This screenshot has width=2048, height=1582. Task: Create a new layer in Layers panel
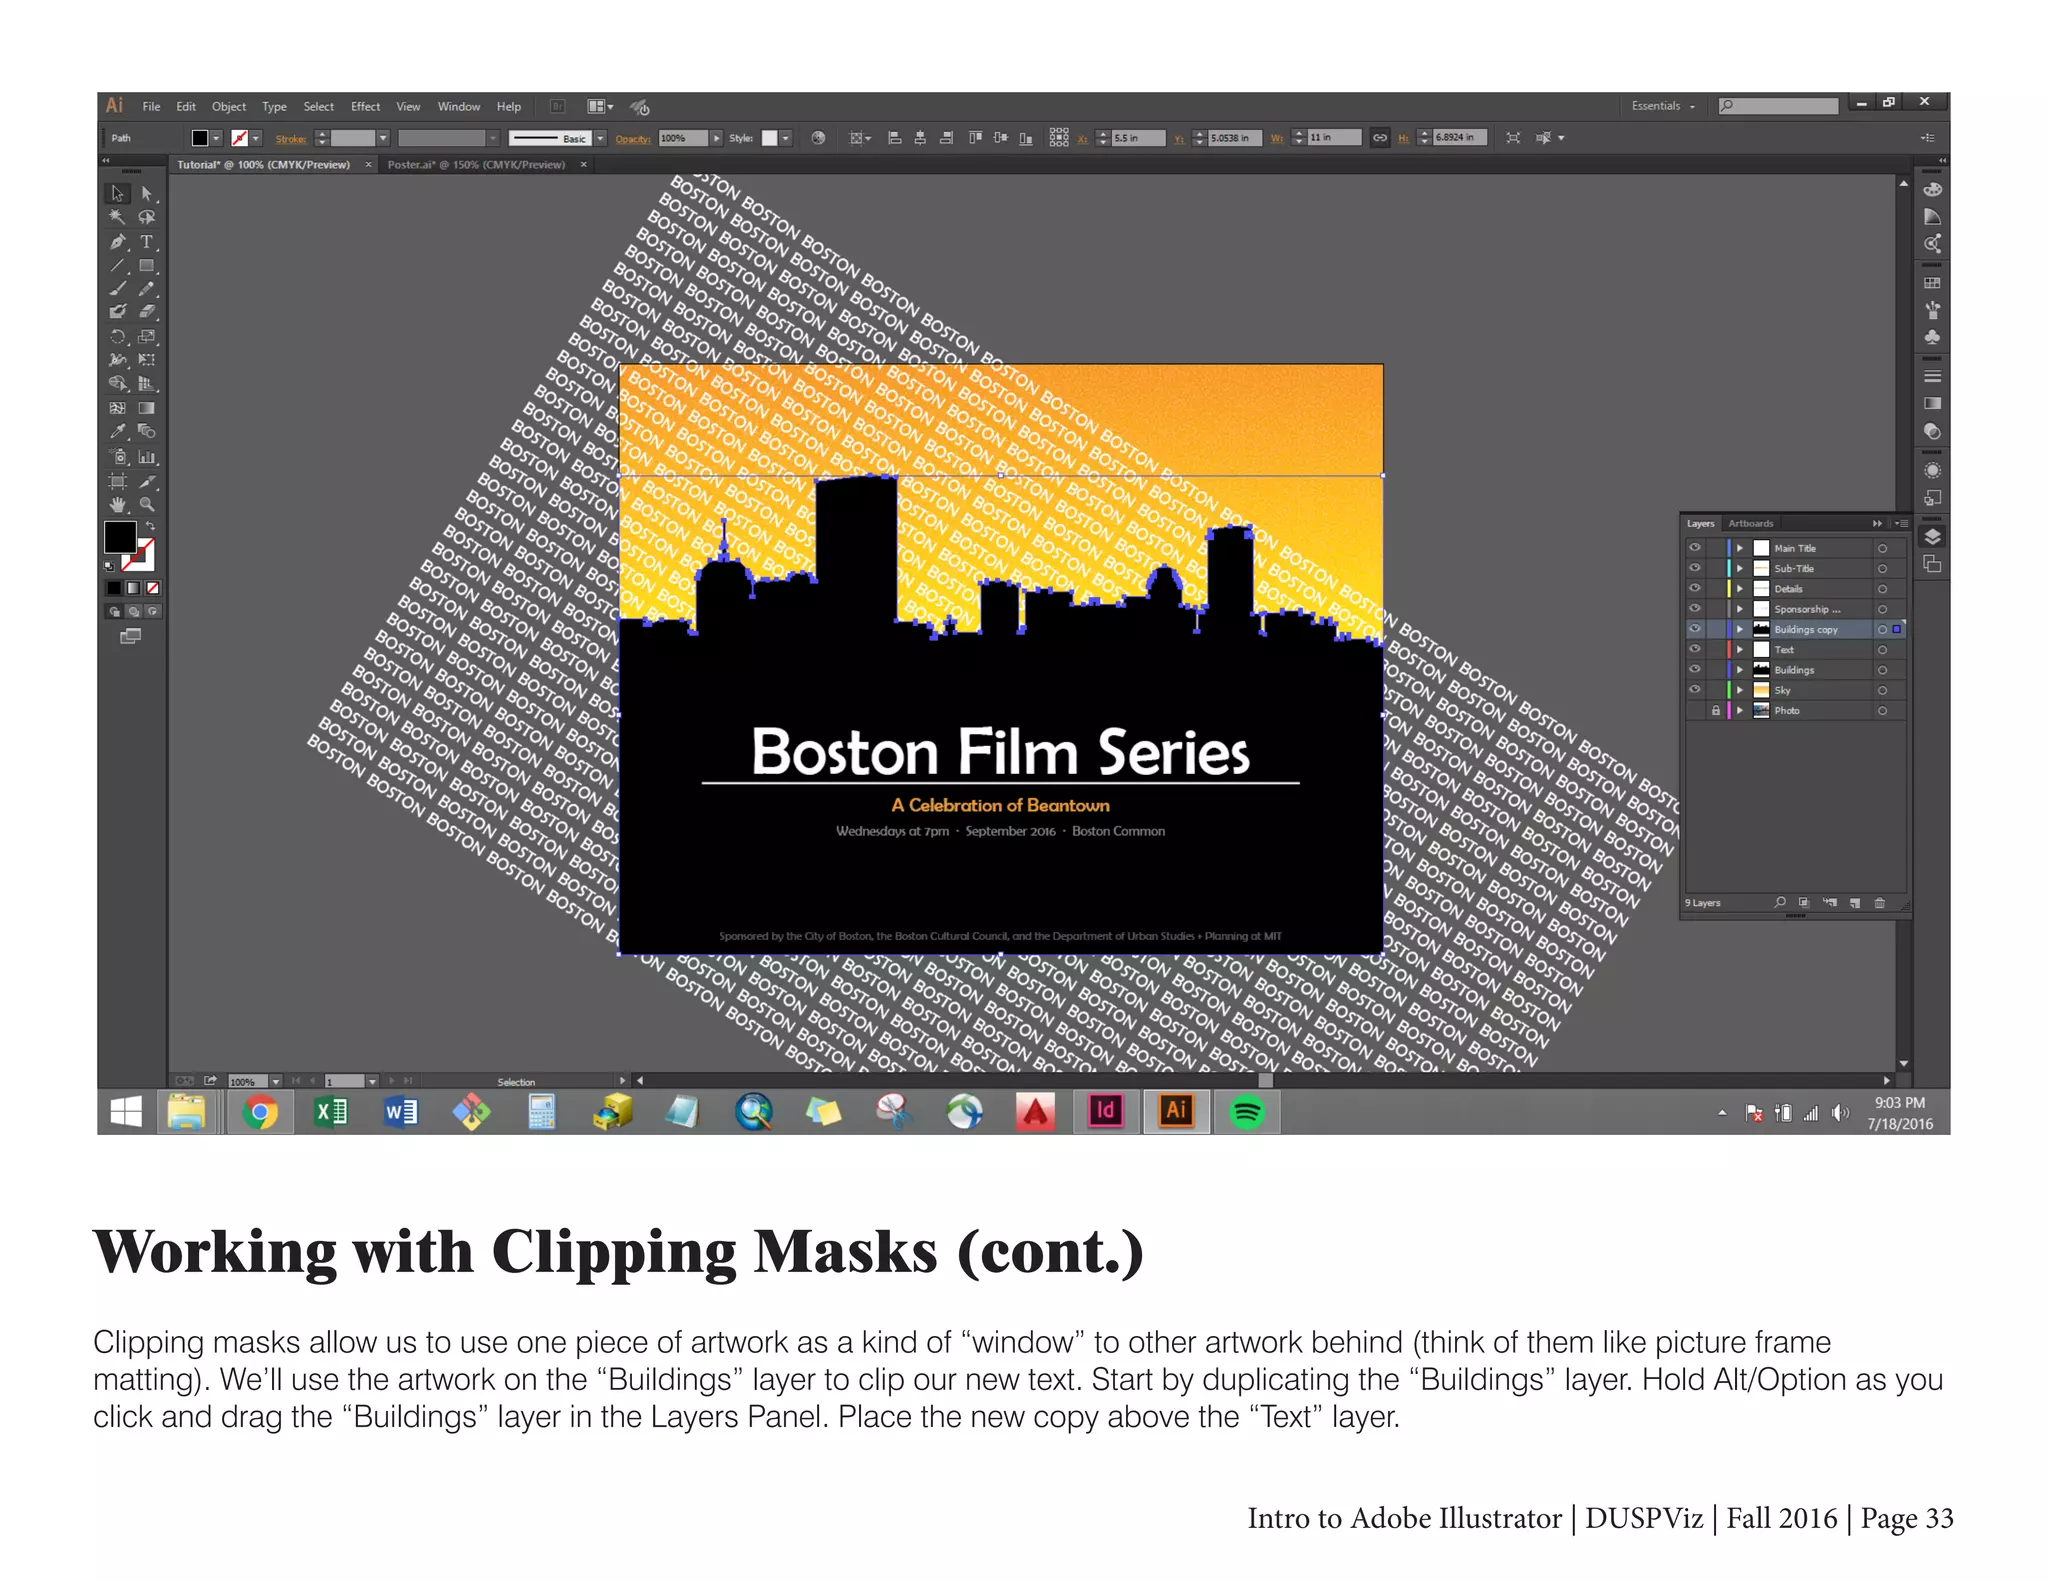tap(1855, 903)
